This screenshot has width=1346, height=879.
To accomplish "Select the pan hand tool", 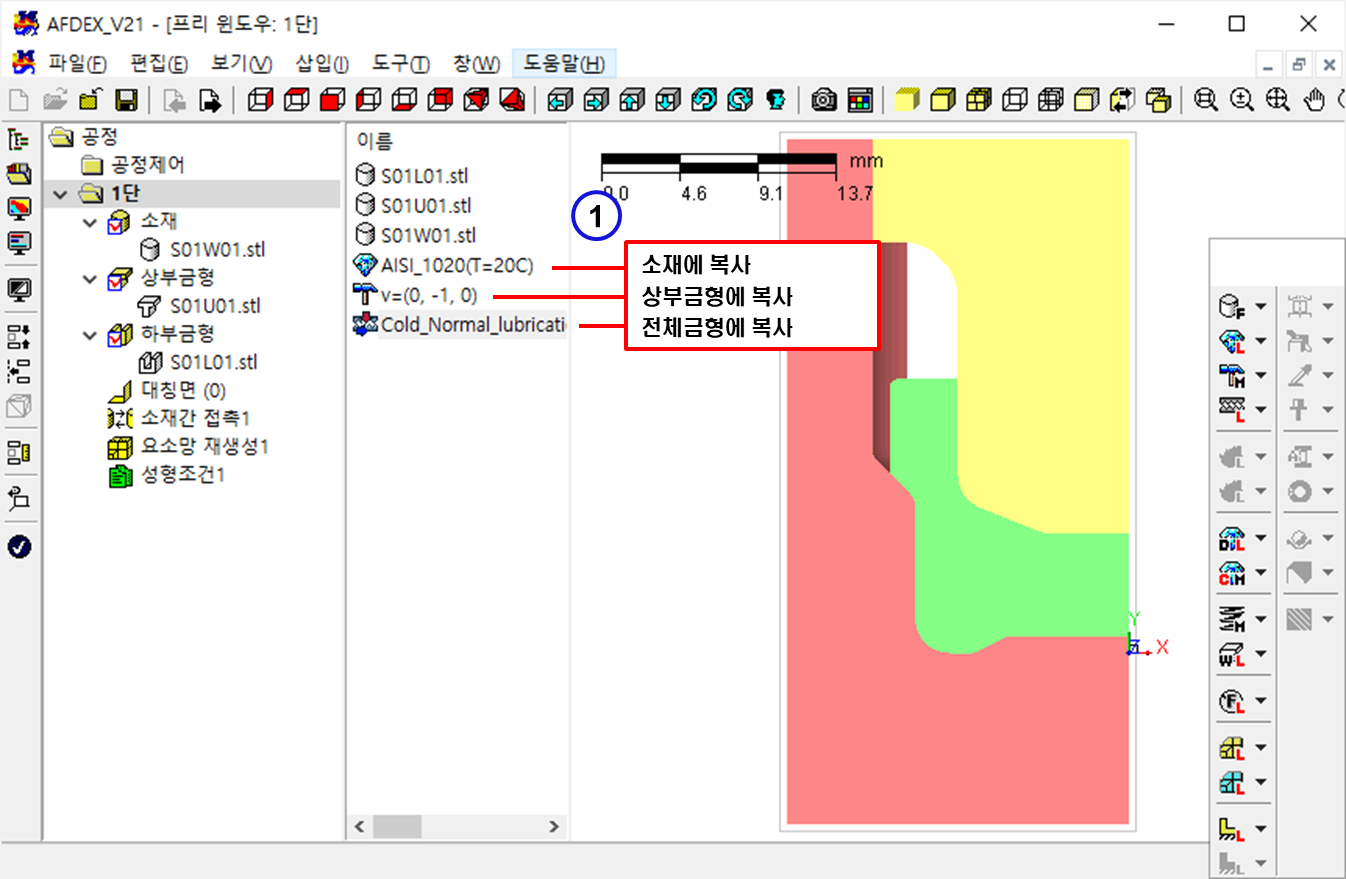I will click(x=1317, y=99).
